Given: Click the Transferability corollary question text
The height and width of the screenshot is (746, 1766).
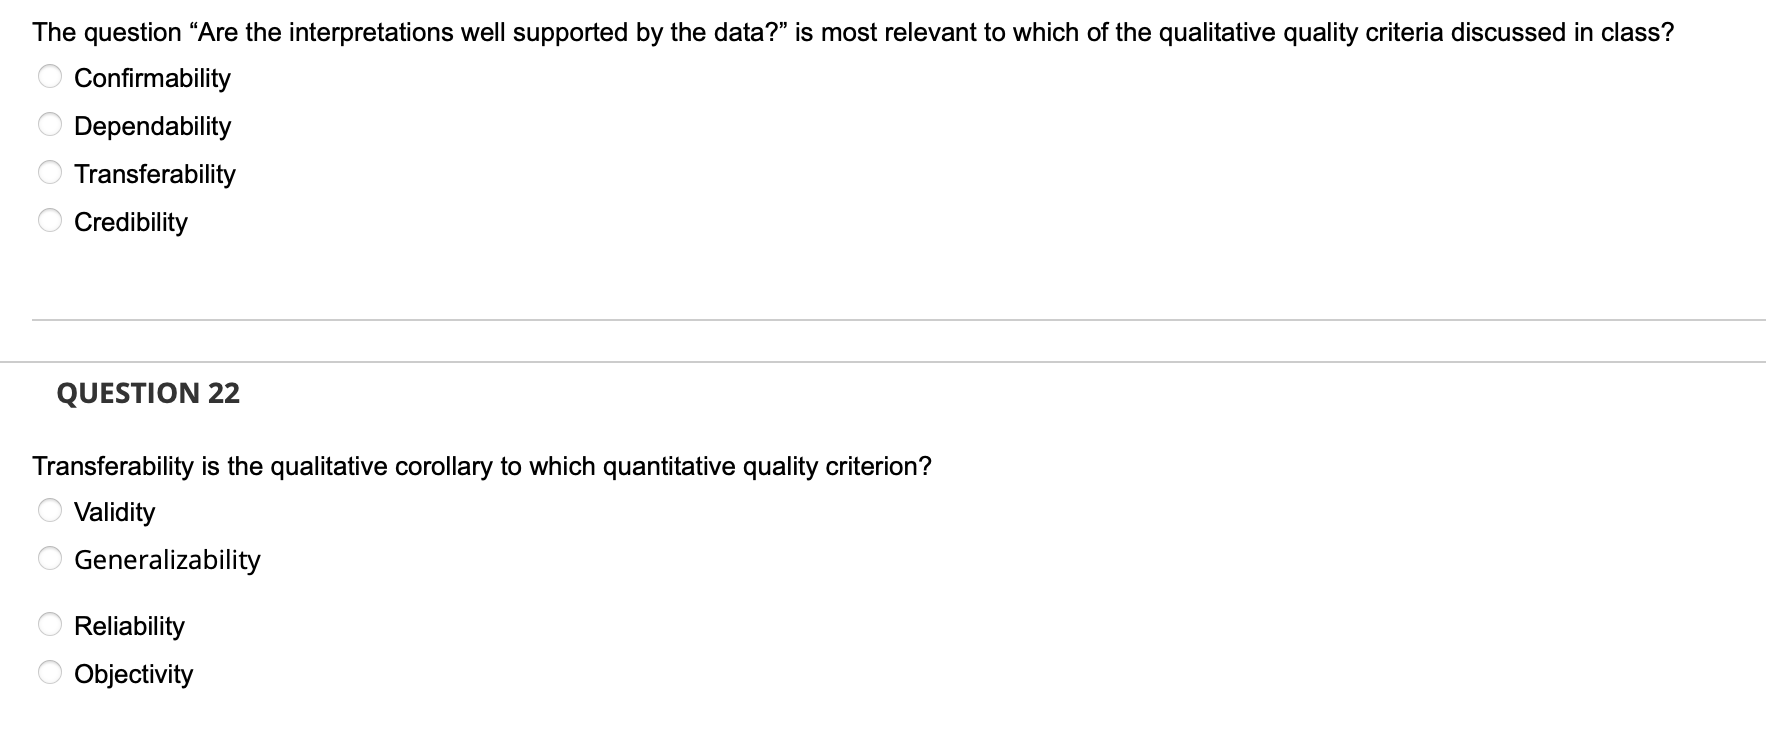Looking at the screenshot, I should click(x=482, y=465).
